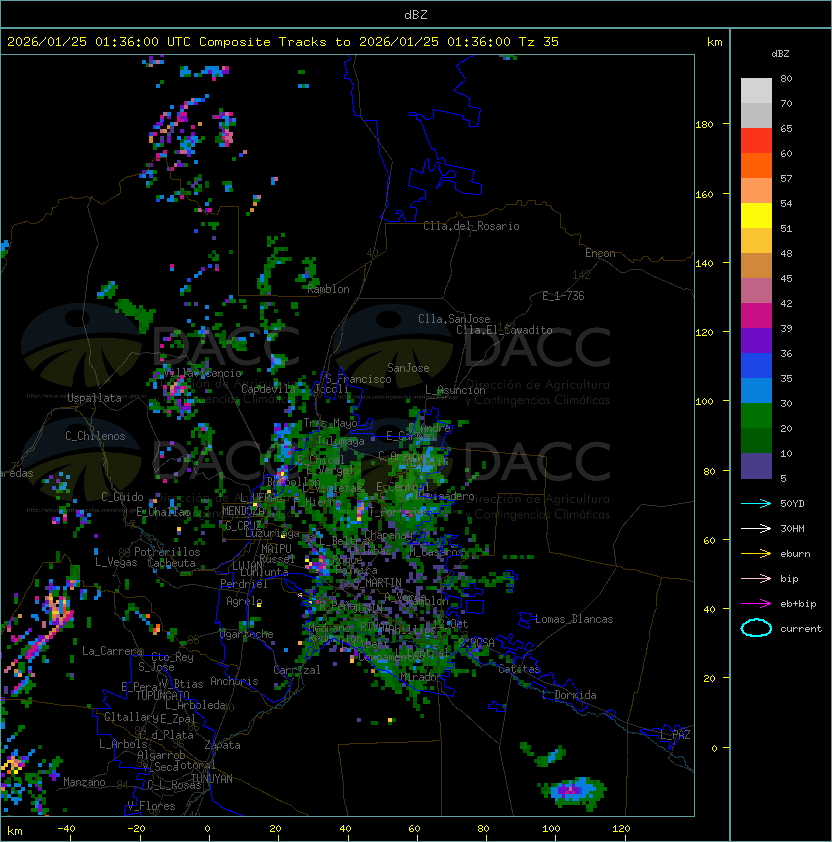Click the Anchoris map label
Image resolution: width=832 pixels, height=842 pixels.
point(234,681)
